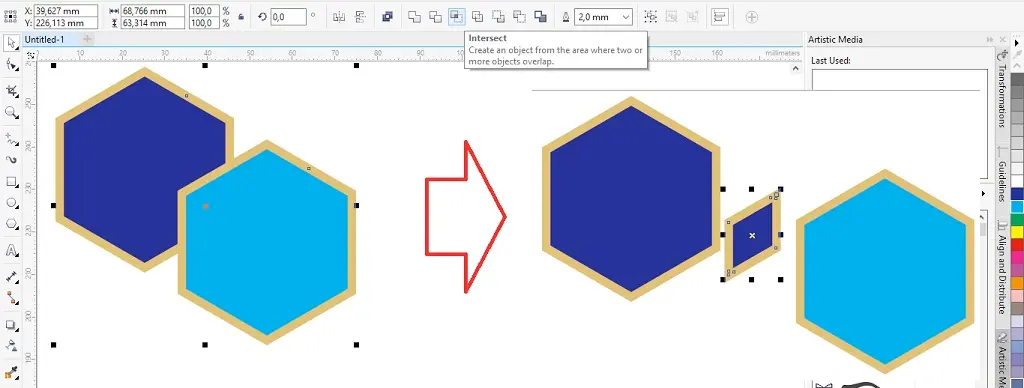
Task: Select the Artistic Media tool
Action: [11, 159]
